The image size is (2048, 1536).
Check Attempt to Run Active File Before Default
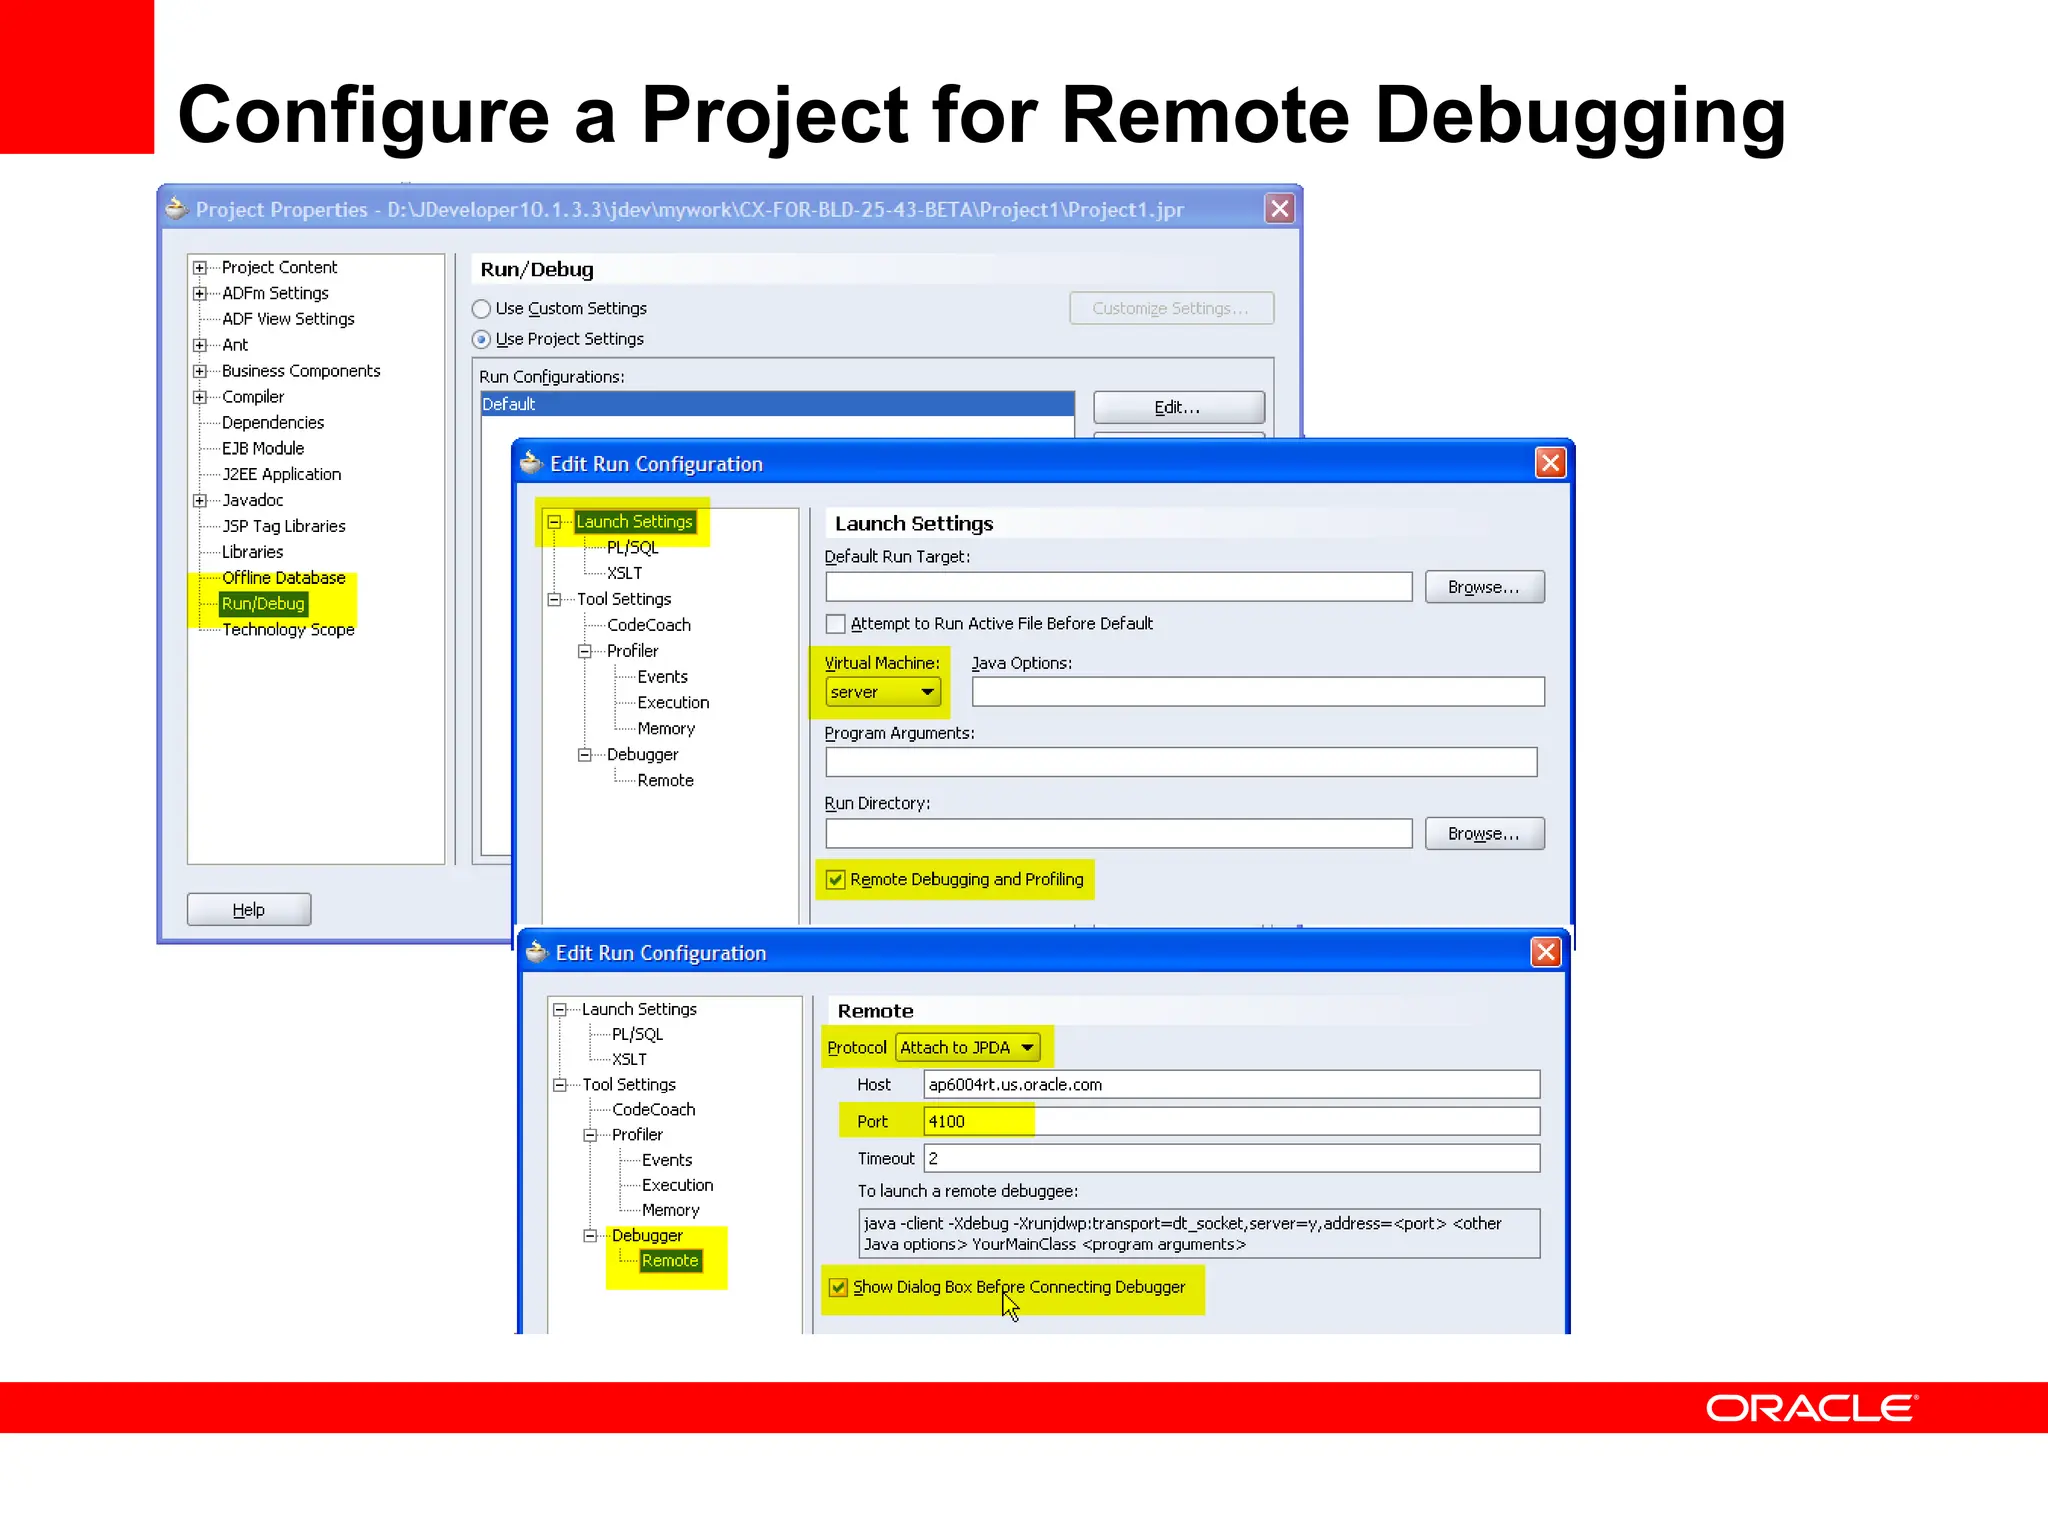tap(836, 624)
